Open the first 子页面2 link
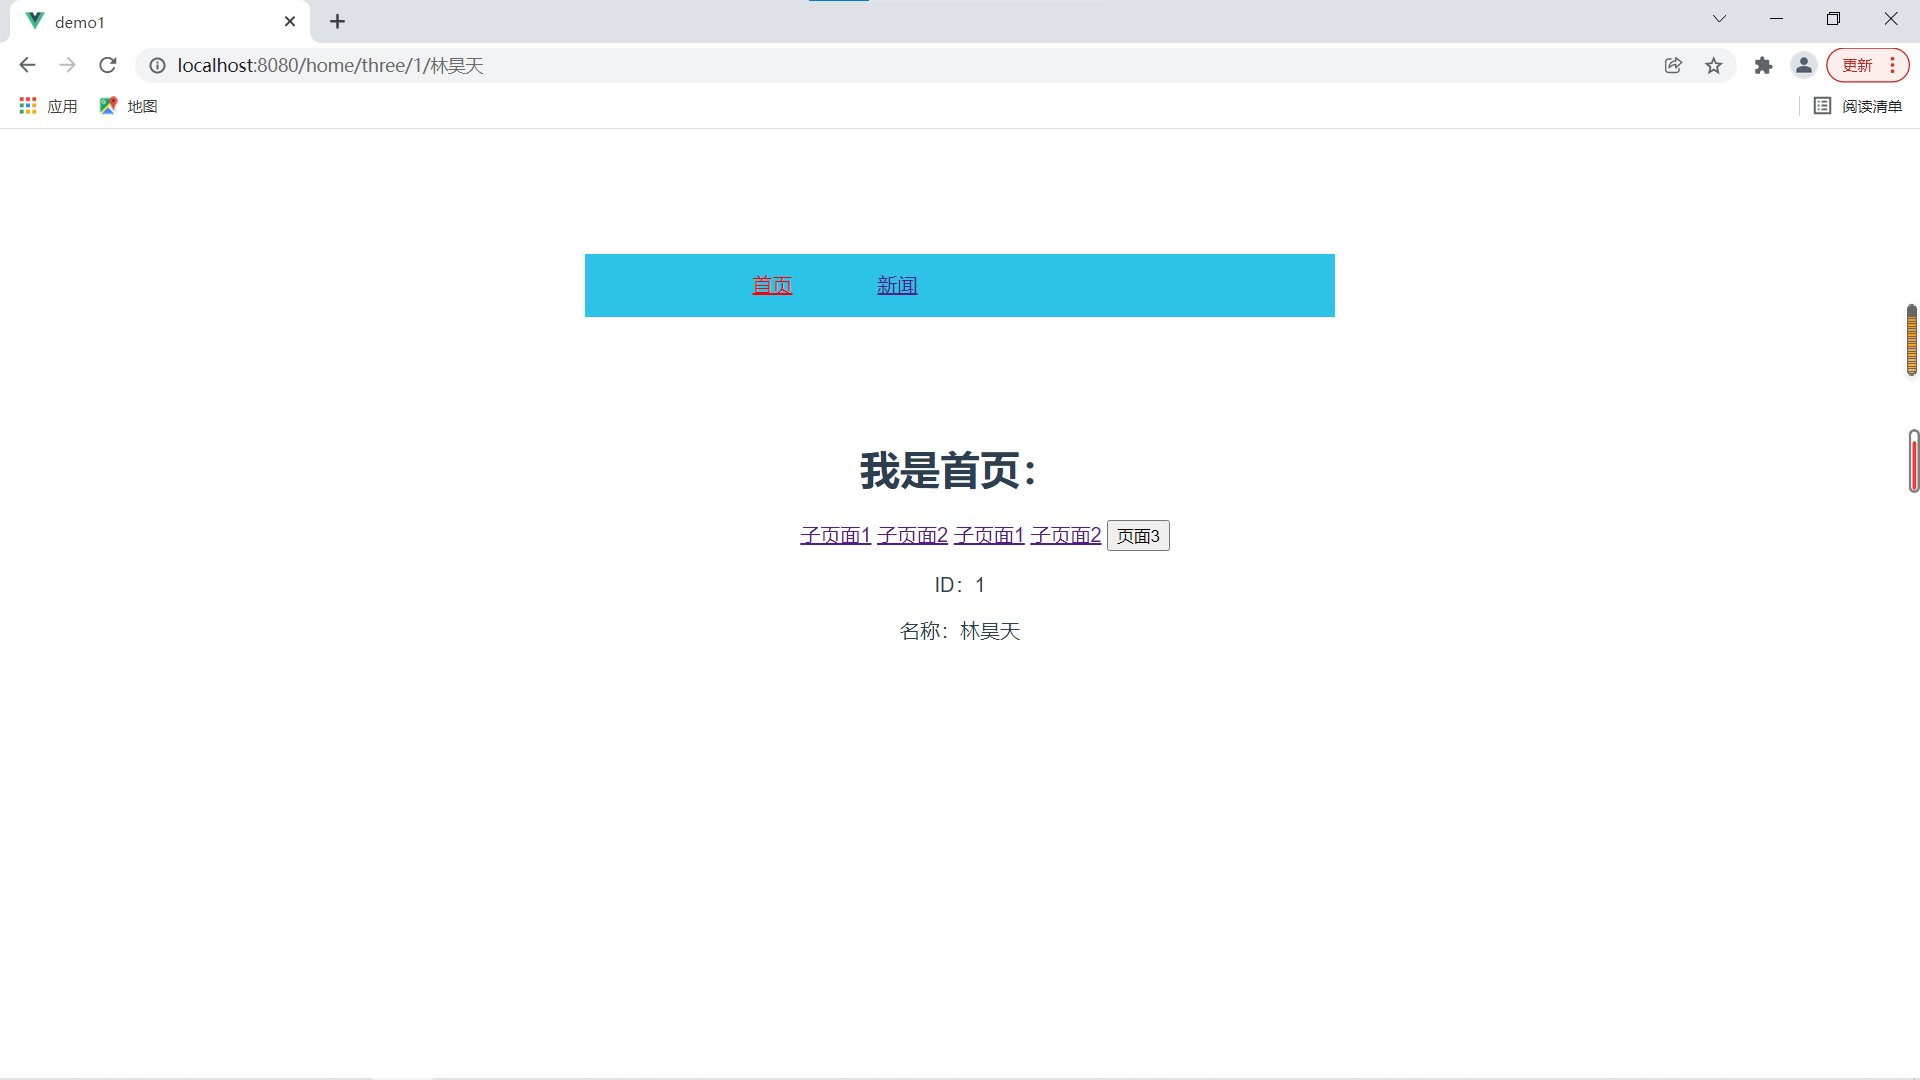The height and width of the screenshot is (1080, 1920). click(912, 535)
